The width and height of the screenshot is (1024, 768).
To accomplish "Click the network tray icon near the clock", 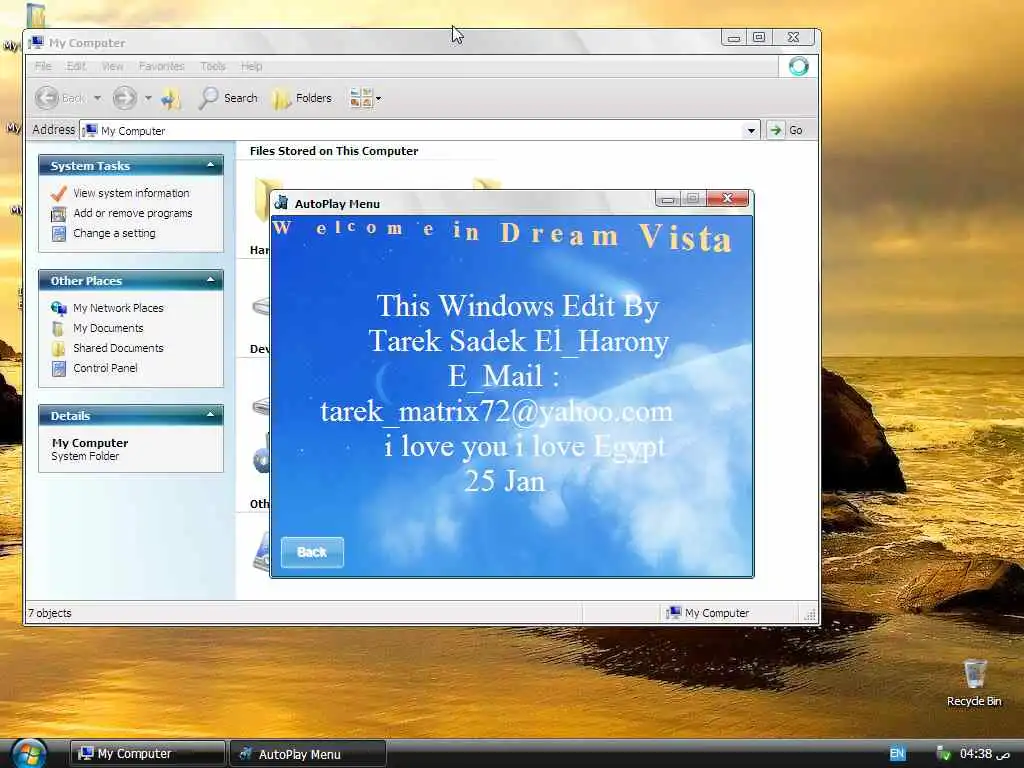I will [943, 754].
